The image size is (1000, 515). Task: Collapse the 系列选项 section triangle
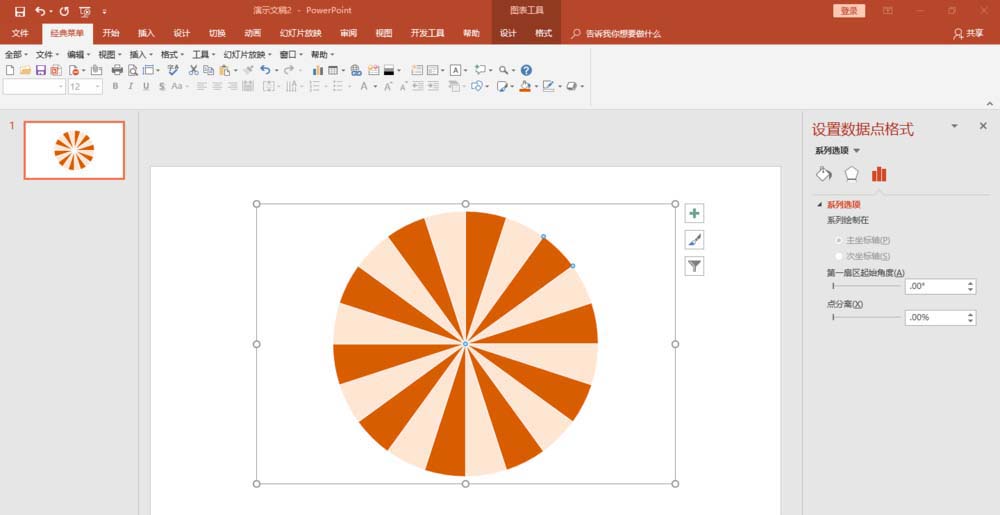pyautogui.click(x=820, y=205)
